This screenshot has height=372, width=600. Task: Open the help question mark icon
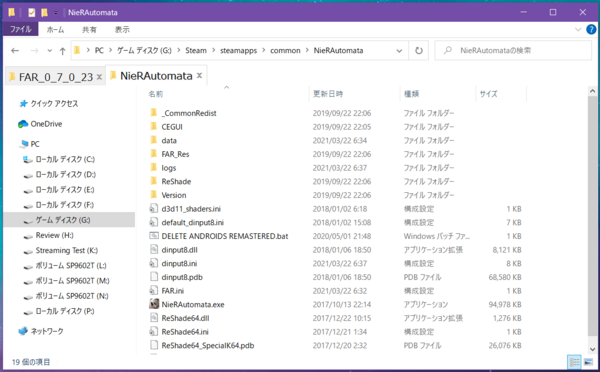click(x=591, y=29)
